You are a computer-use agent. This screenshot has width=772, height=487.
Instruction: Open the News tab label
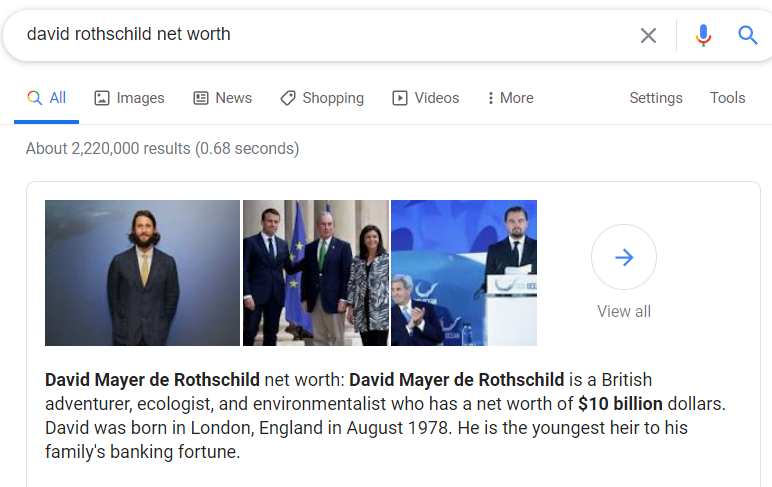(233, 98)
